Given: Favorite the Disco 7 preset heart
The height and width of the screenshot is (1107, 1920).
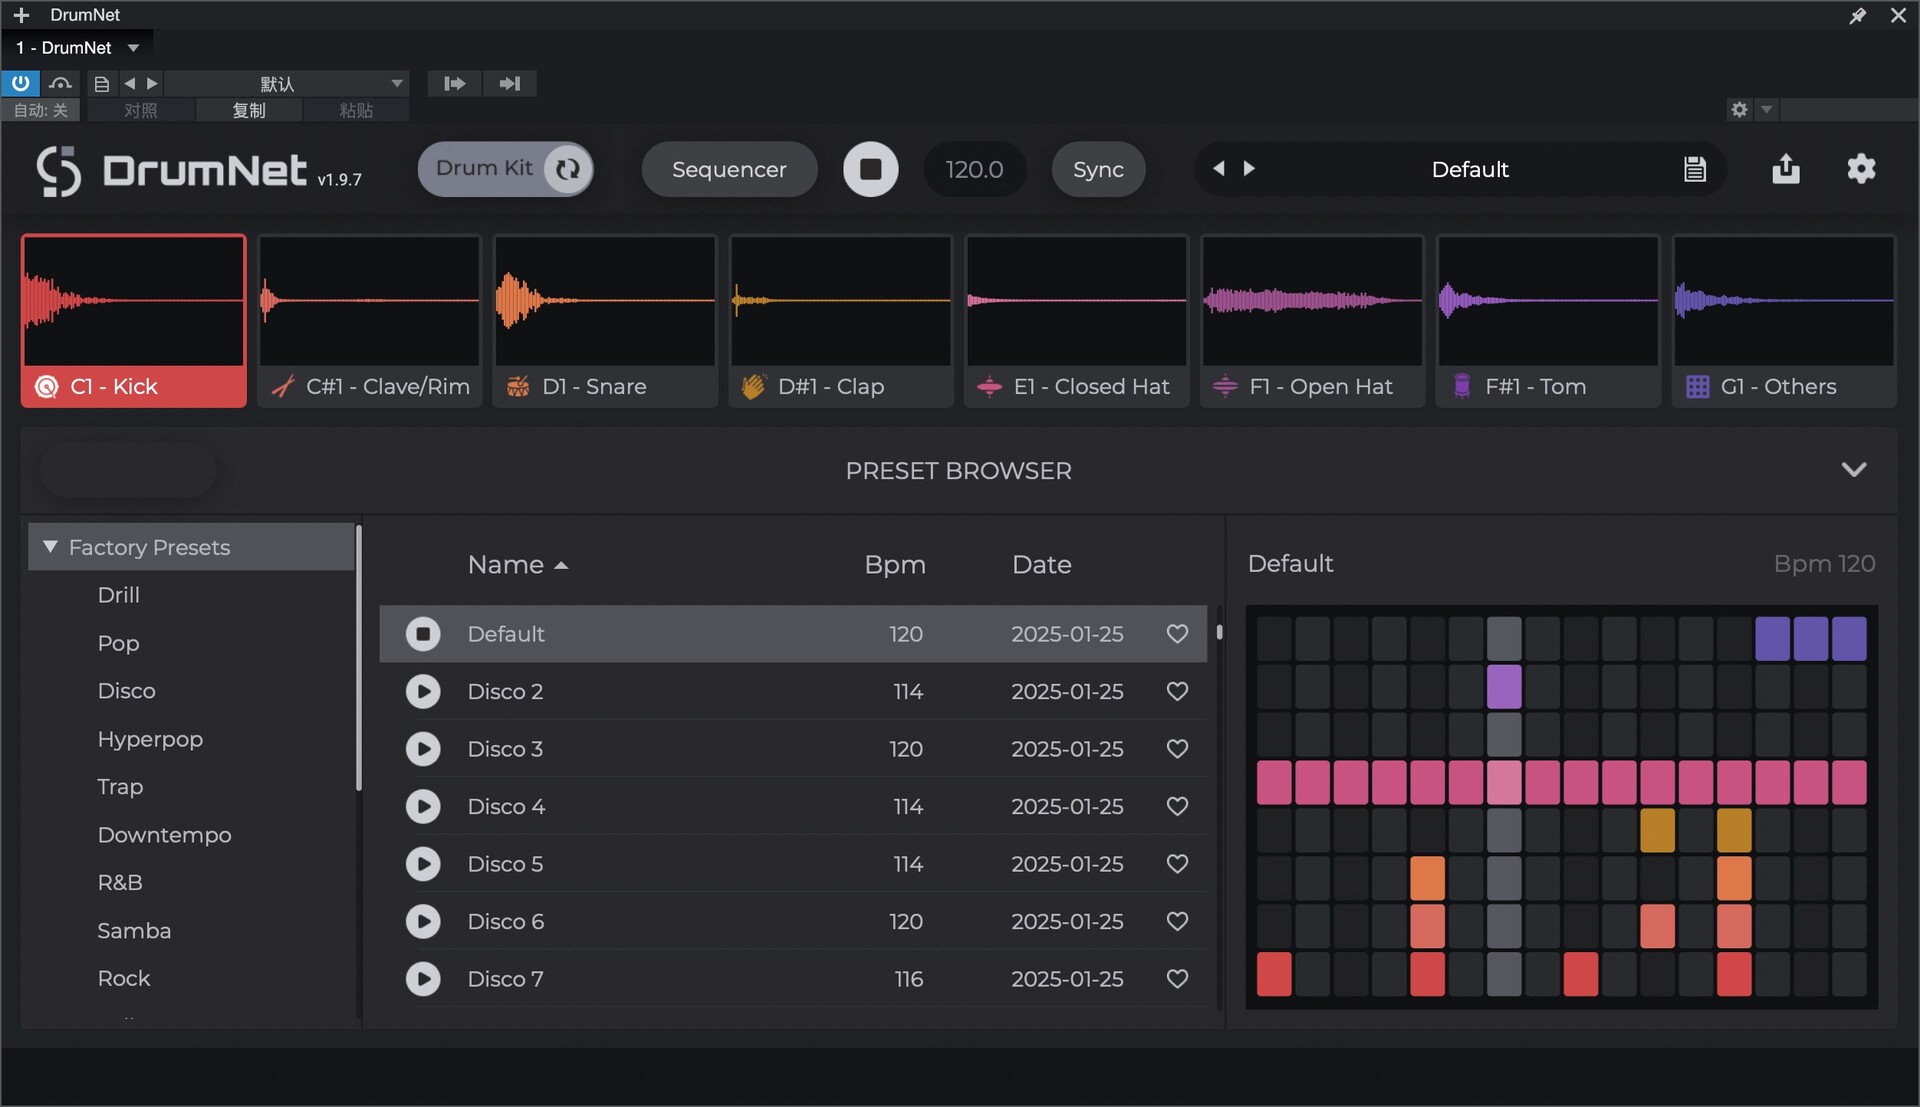Looking at the screenshot, I should (1177, 979).
